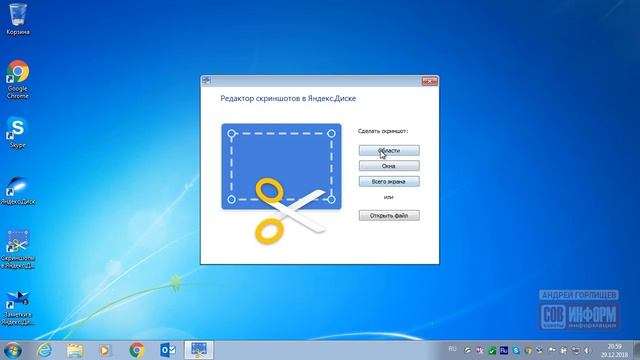Screen dimensions: 640x360
Task: Click the scissors illustration in the dialog
Action: click(291, 211)
